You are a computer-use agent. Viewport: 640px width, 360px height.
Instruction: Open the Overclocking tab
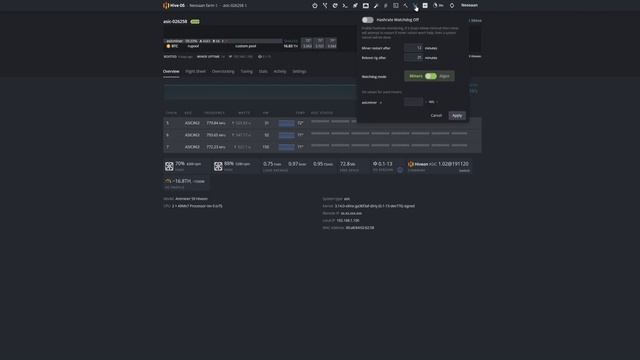[x=223, y=71]
